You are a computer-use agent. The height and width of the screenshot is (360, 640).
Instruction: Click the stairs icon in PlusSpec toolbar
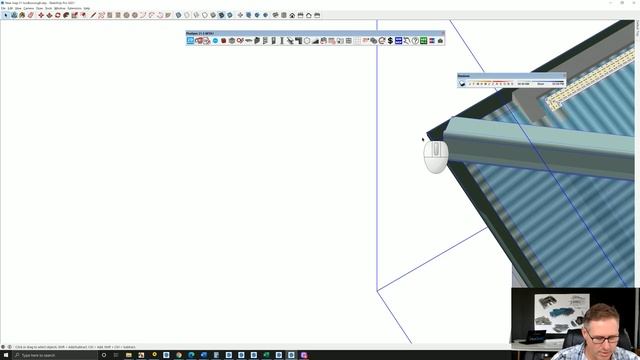coord(315,40)
